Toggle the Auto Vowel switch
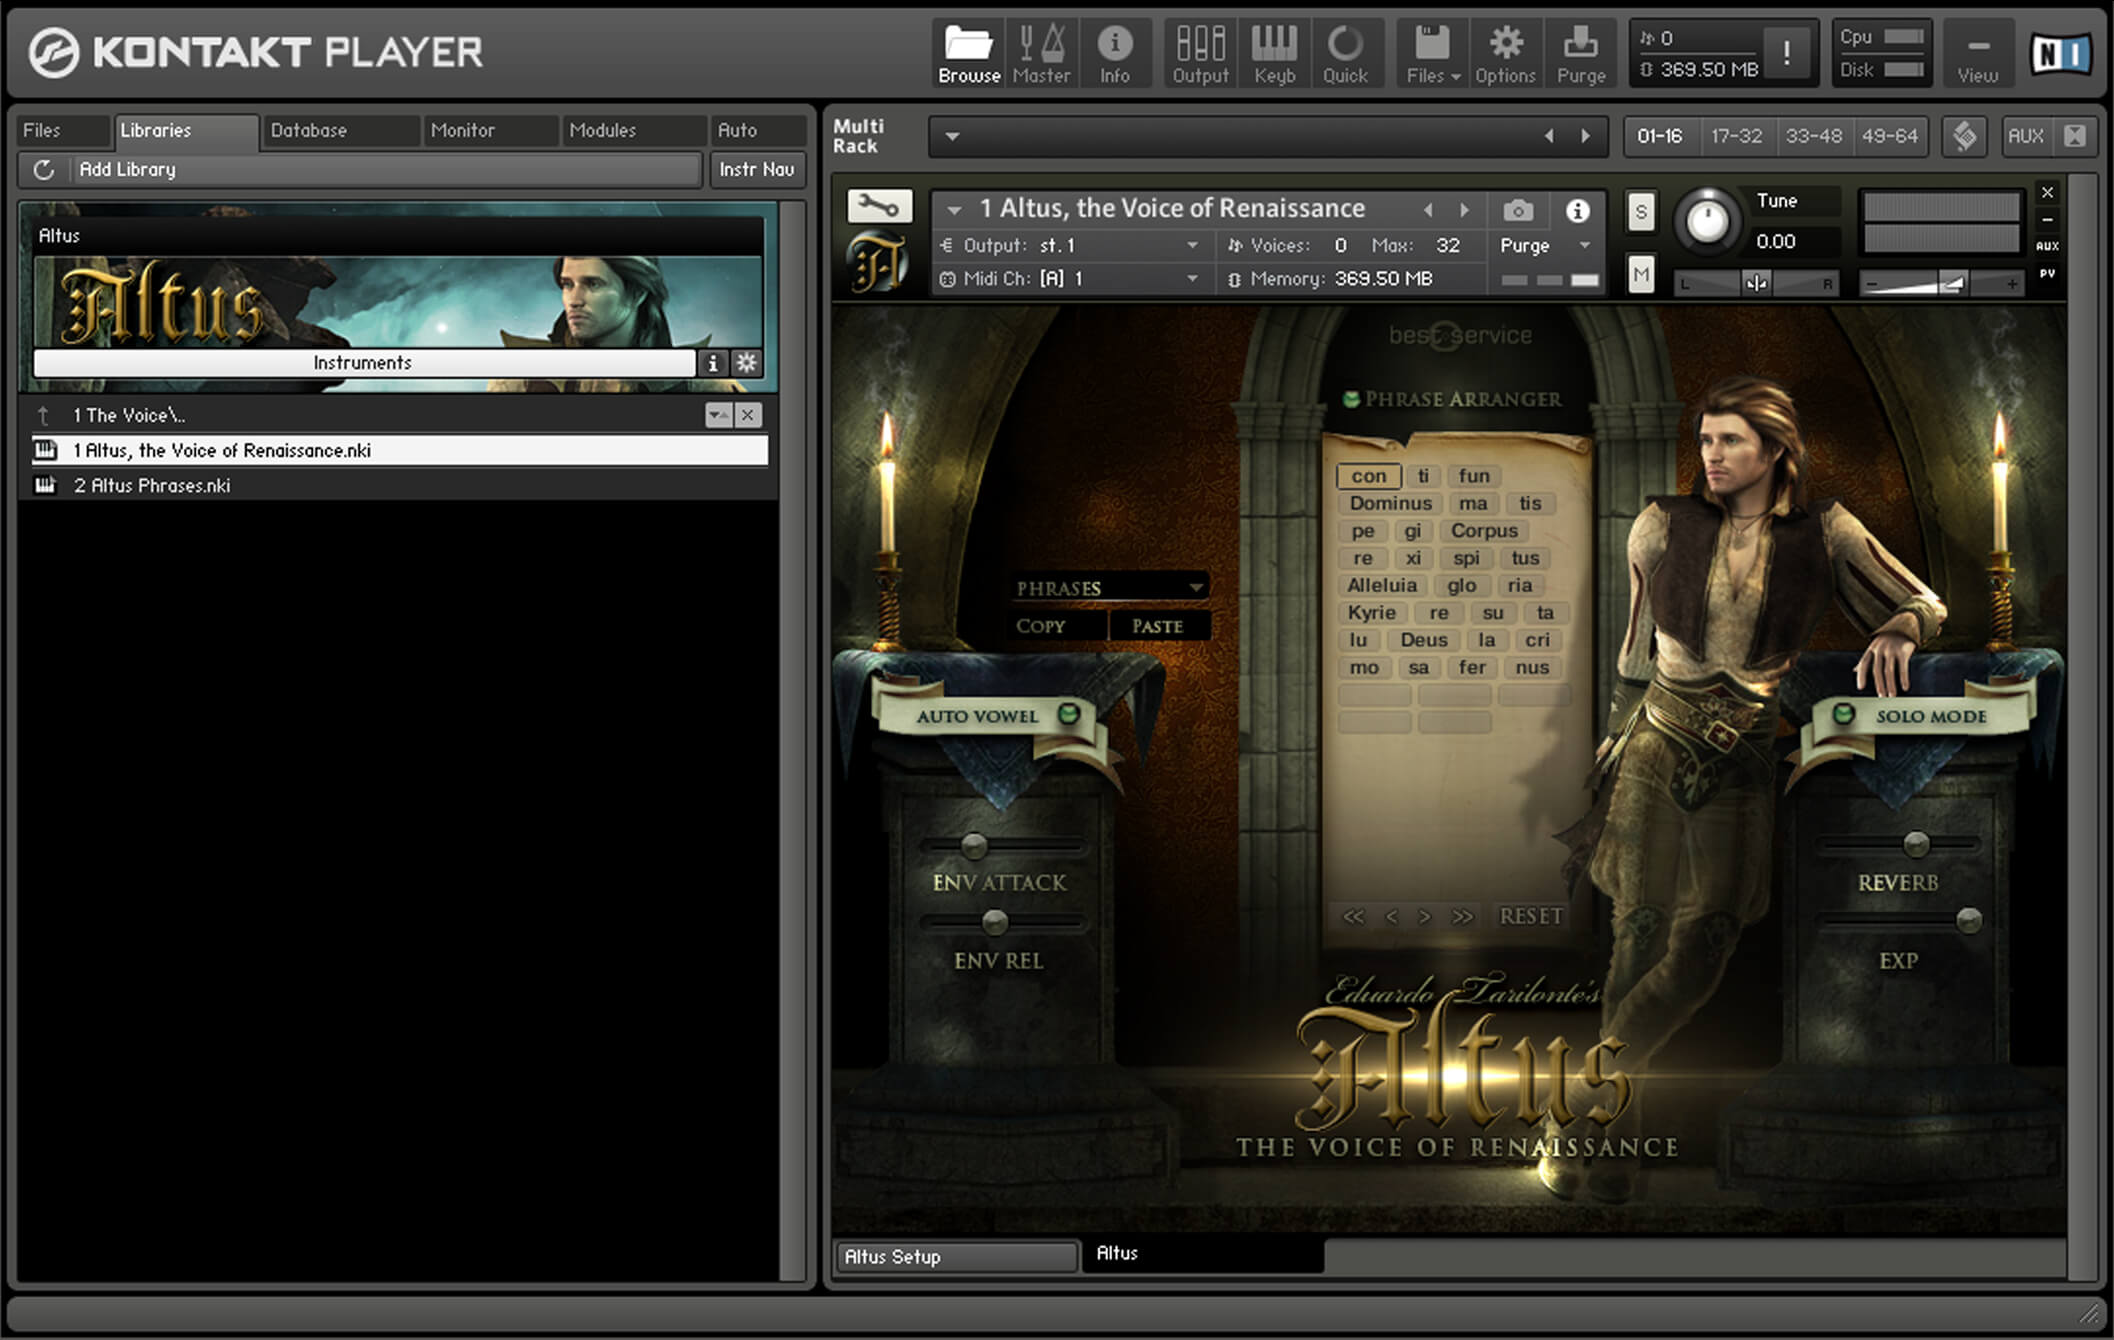This screenshot has height=1340, width=2114. click(x=1068, y=714)
